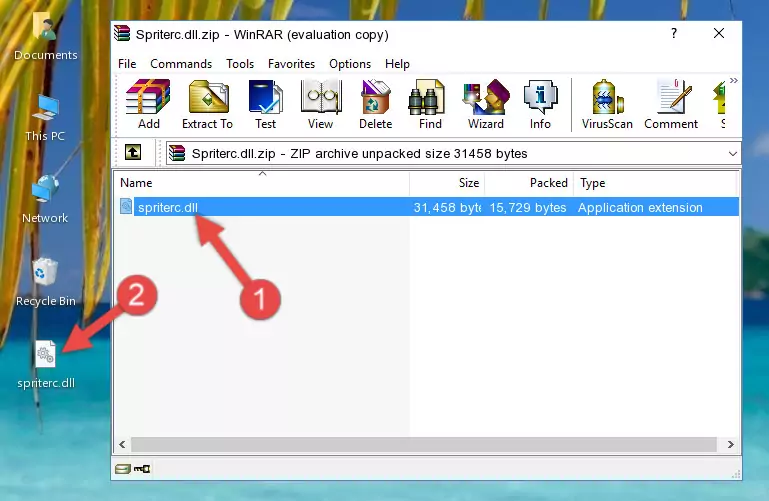Click the WinRAR title bar icon
The width and height of the screenshot is (769, 501).
[122, 33]
